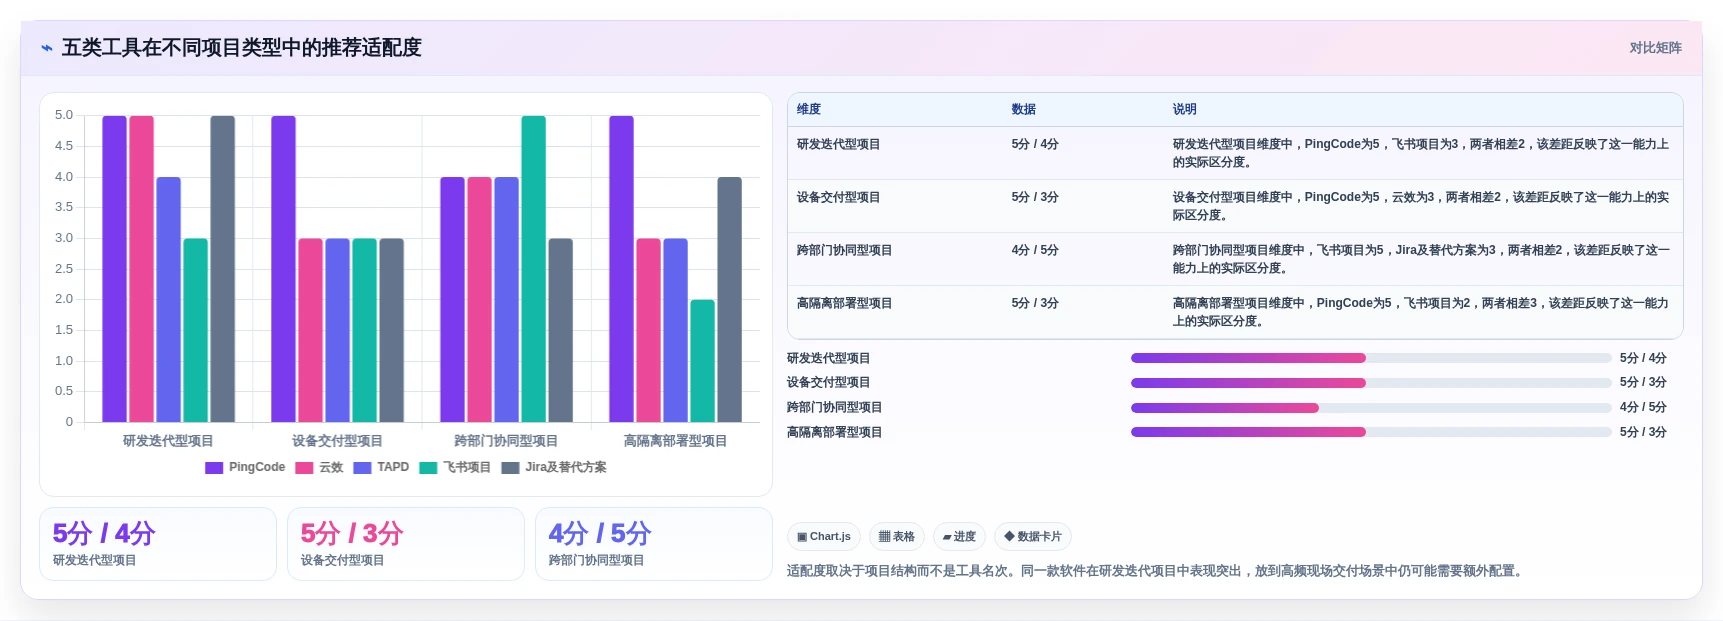Click the footnote text starting 适配度取决于项目结构
Image resolution: width=1723 pixels, height=621 pixels.
[1157, 571]
